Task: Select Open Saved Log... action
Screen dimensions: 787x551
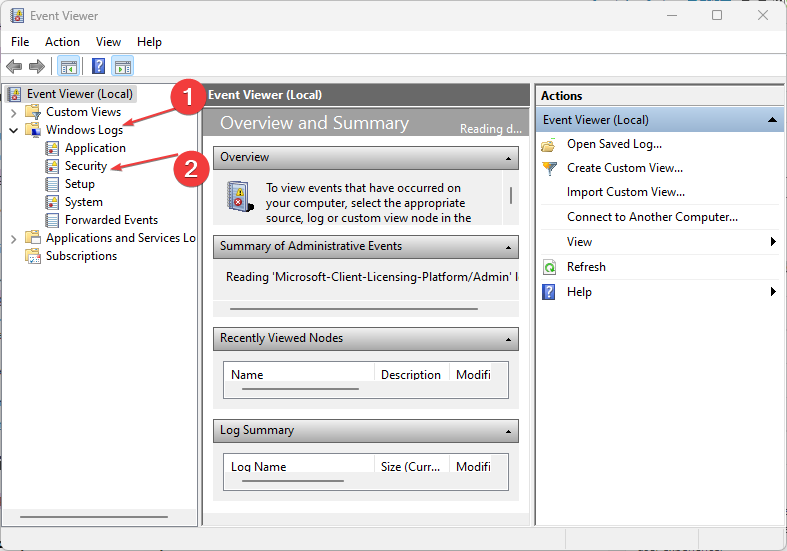Action: (x=614, y=144)
